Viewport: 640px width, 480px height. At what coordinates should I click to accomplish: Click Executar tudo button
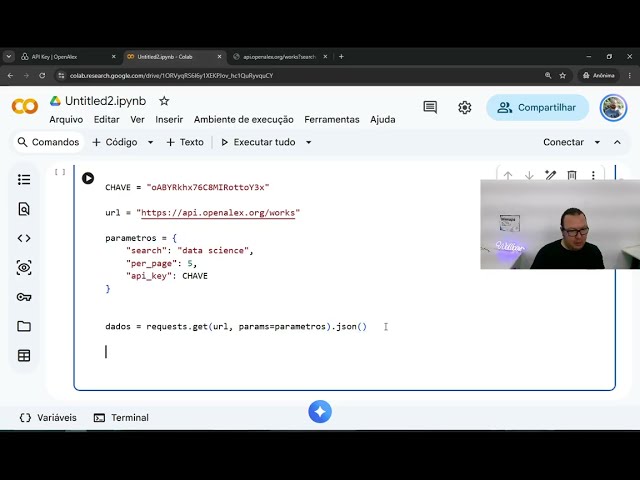coord(258,142)
